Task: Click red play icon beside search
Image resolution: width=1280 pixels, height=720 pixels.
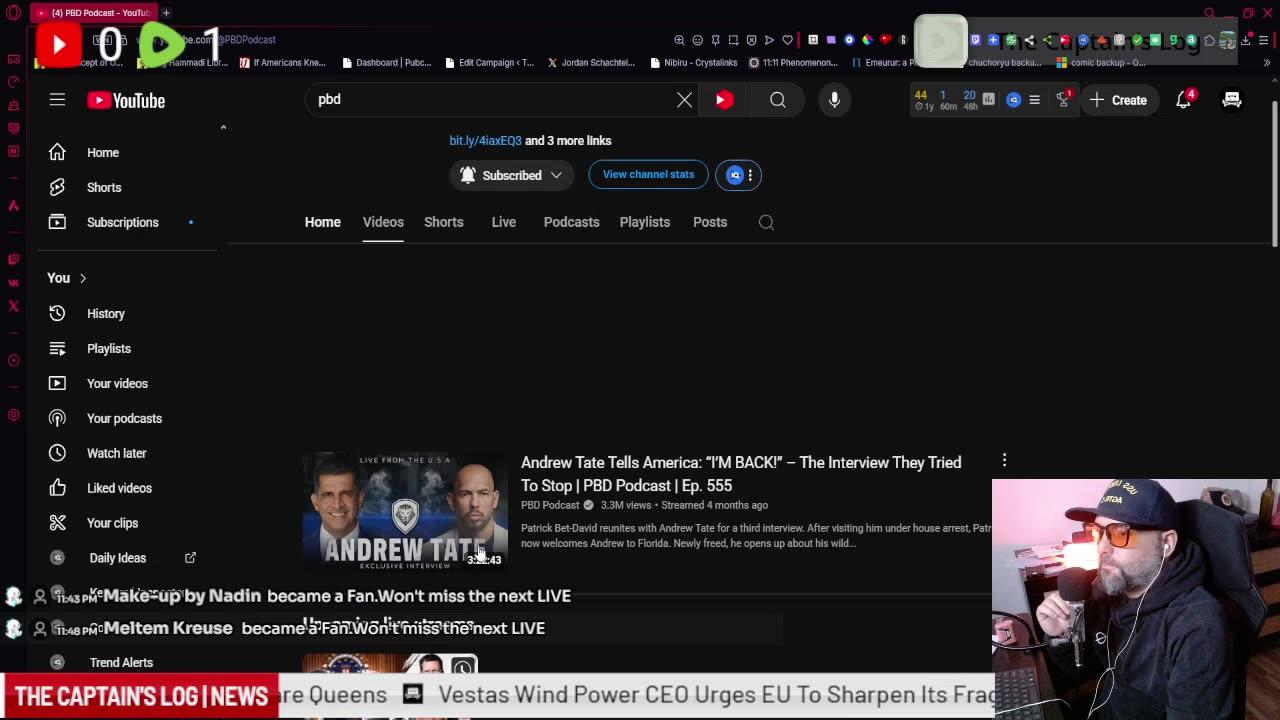Action: click(x=724, y=100)
